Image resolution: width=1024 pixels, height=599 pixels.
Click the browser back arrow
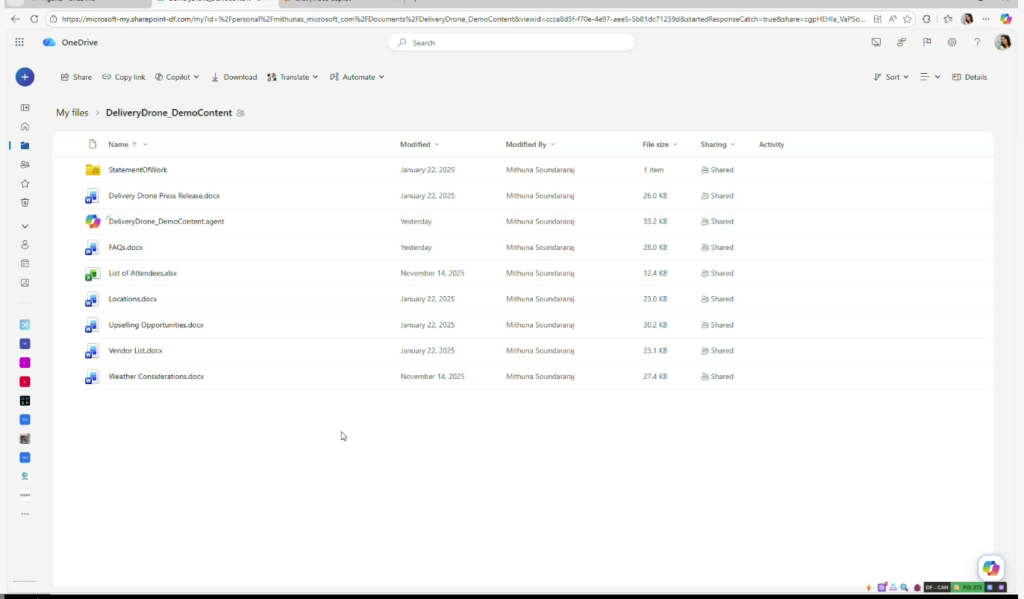point(15,19)
